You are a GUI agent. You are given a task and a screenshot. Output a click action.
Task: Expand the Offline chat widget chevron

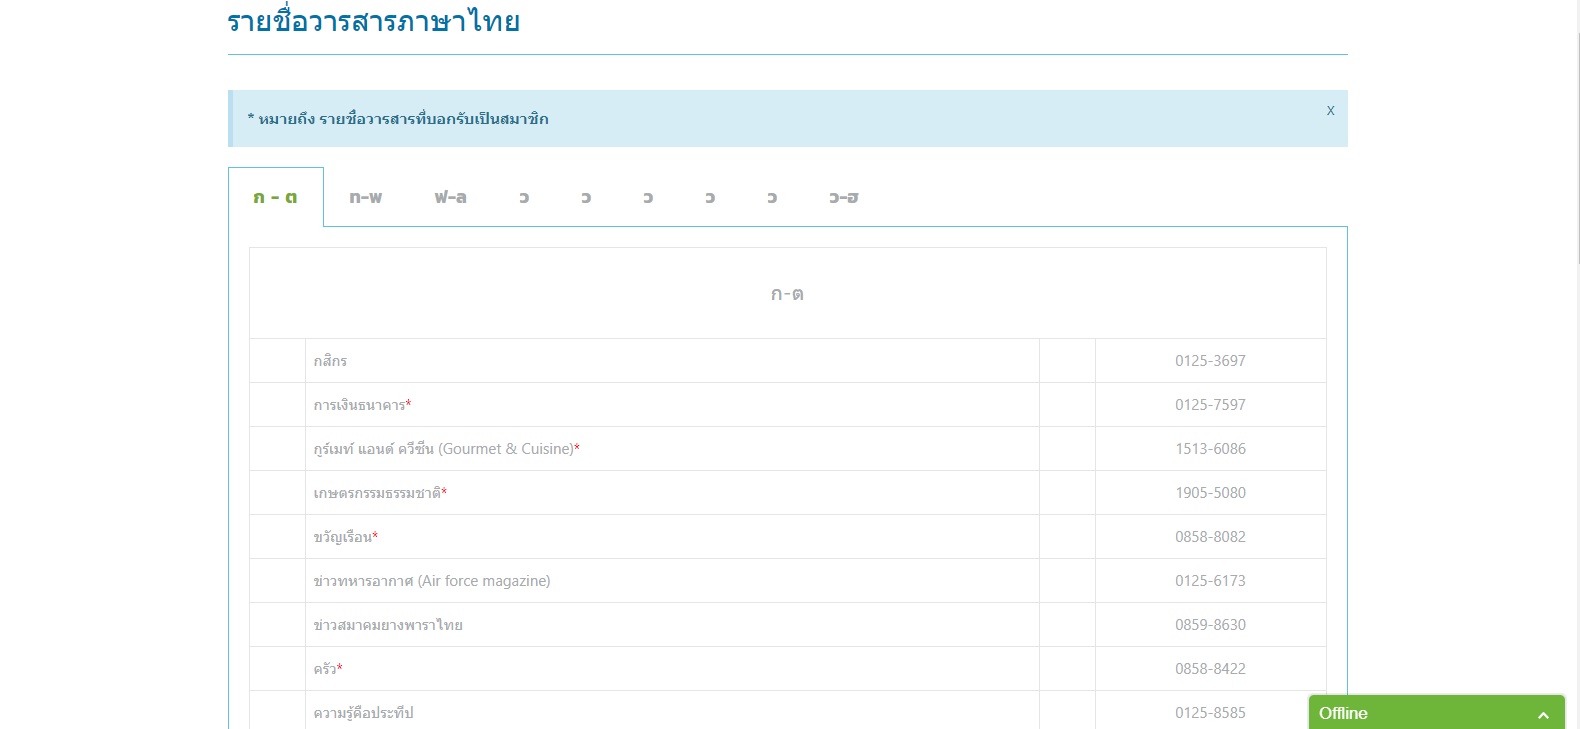1543,714
